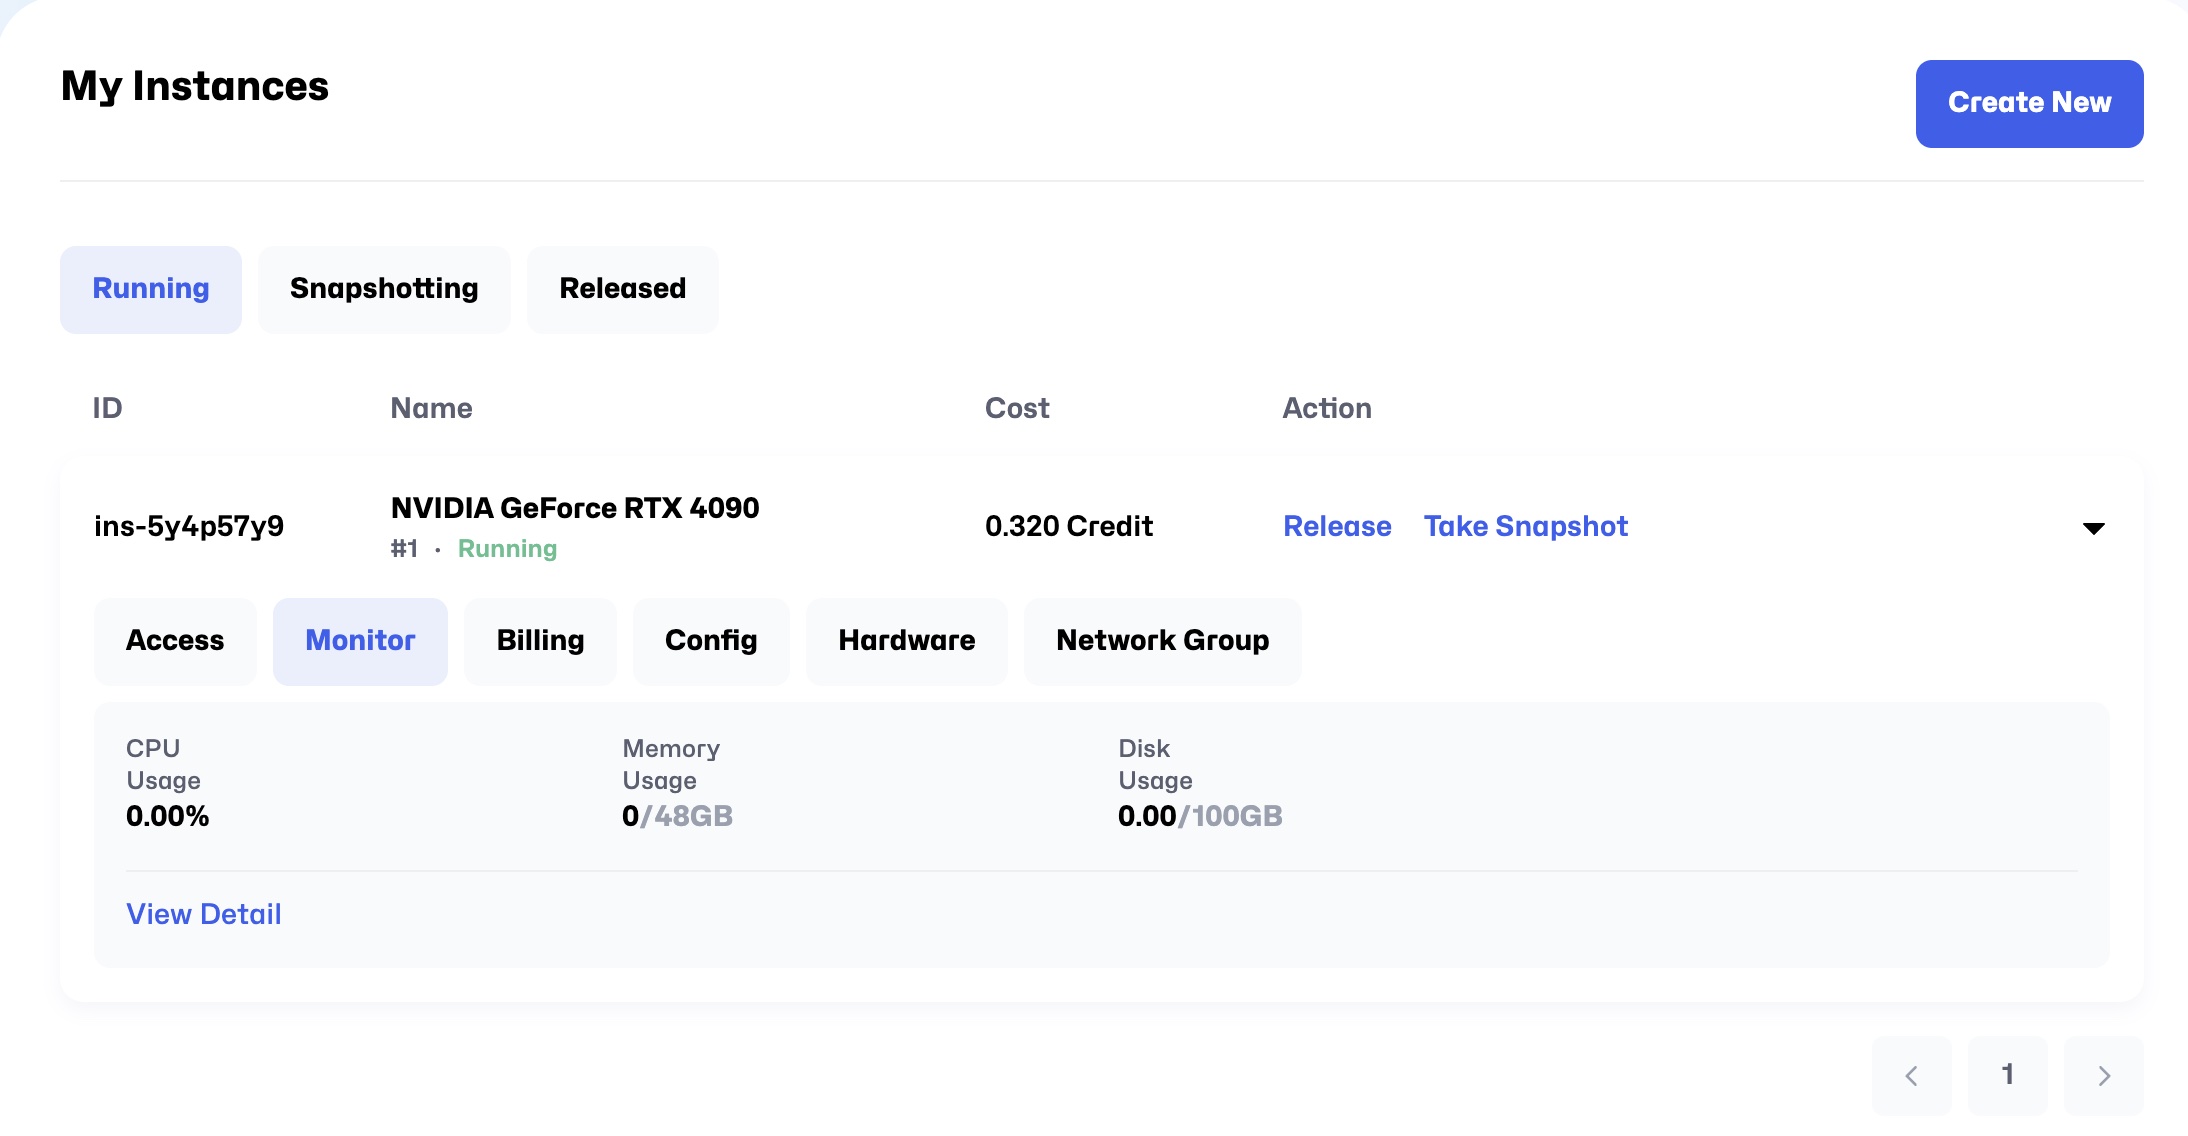
Task: Click the NVIDIA GeForce RTX 4090 name
Action: coord(575,508)
